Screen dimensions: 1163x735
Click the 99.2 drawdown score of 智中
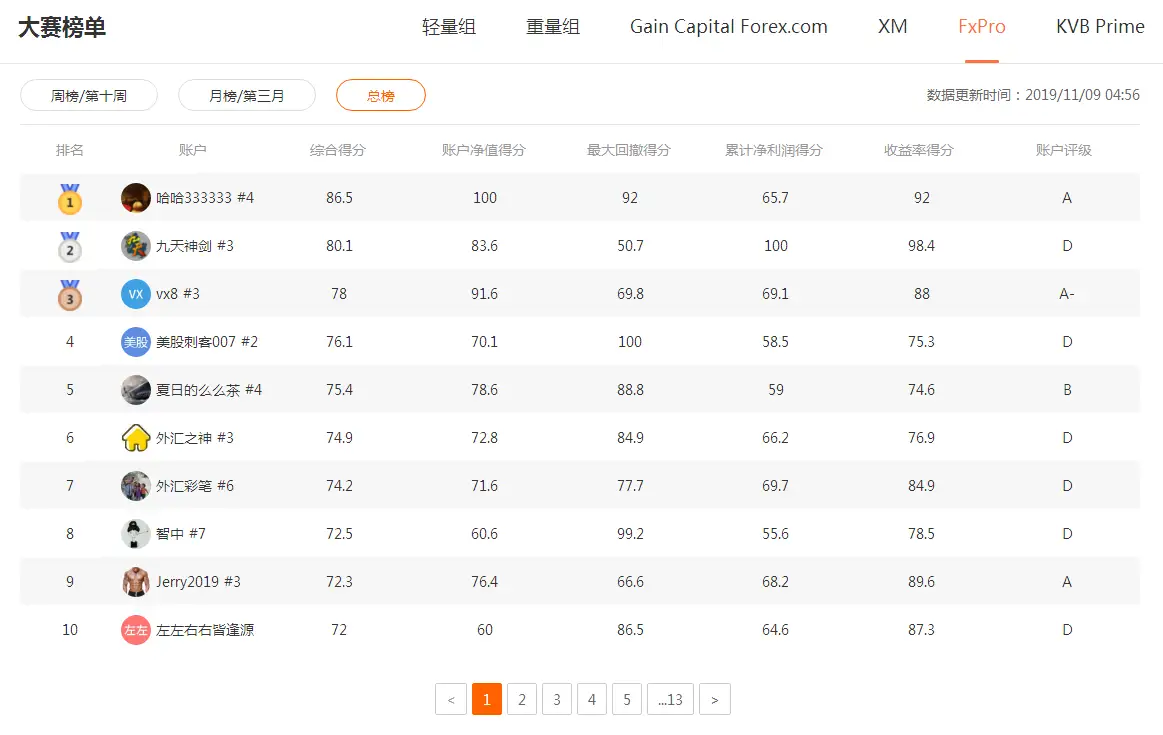[x=630, y=534]
